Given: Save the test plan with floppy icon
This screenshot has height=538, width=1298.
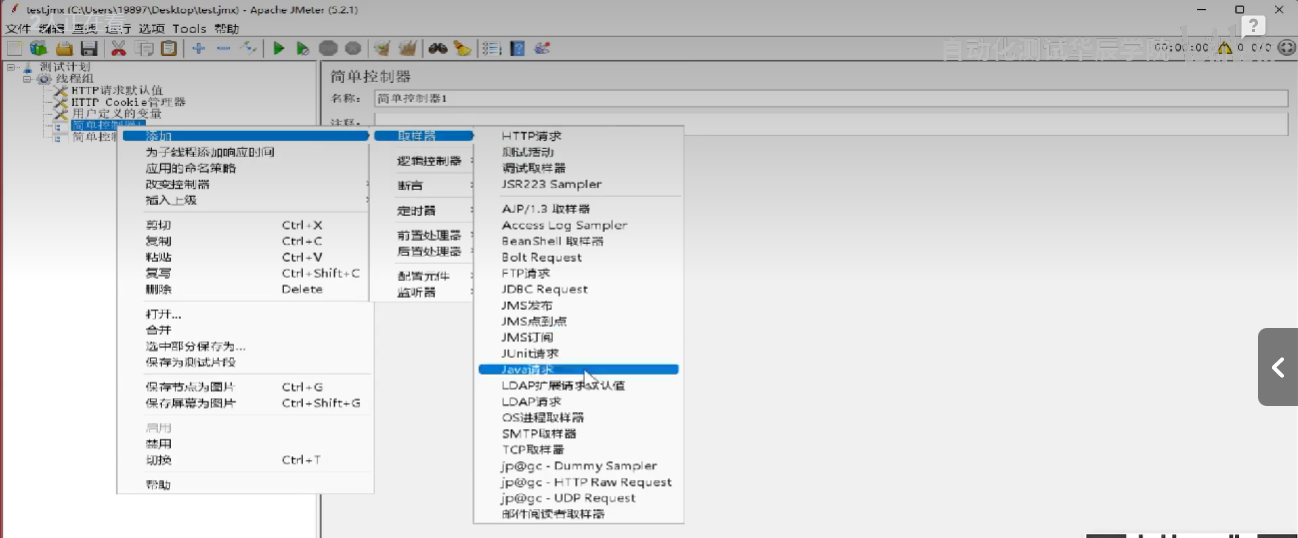Looking at the screenshot, I should 88,48.
